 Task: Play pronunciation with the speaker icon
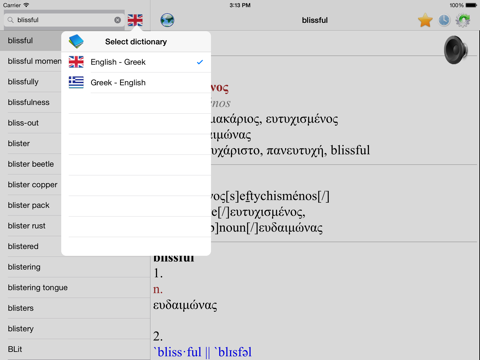click(x=455, y=50)
